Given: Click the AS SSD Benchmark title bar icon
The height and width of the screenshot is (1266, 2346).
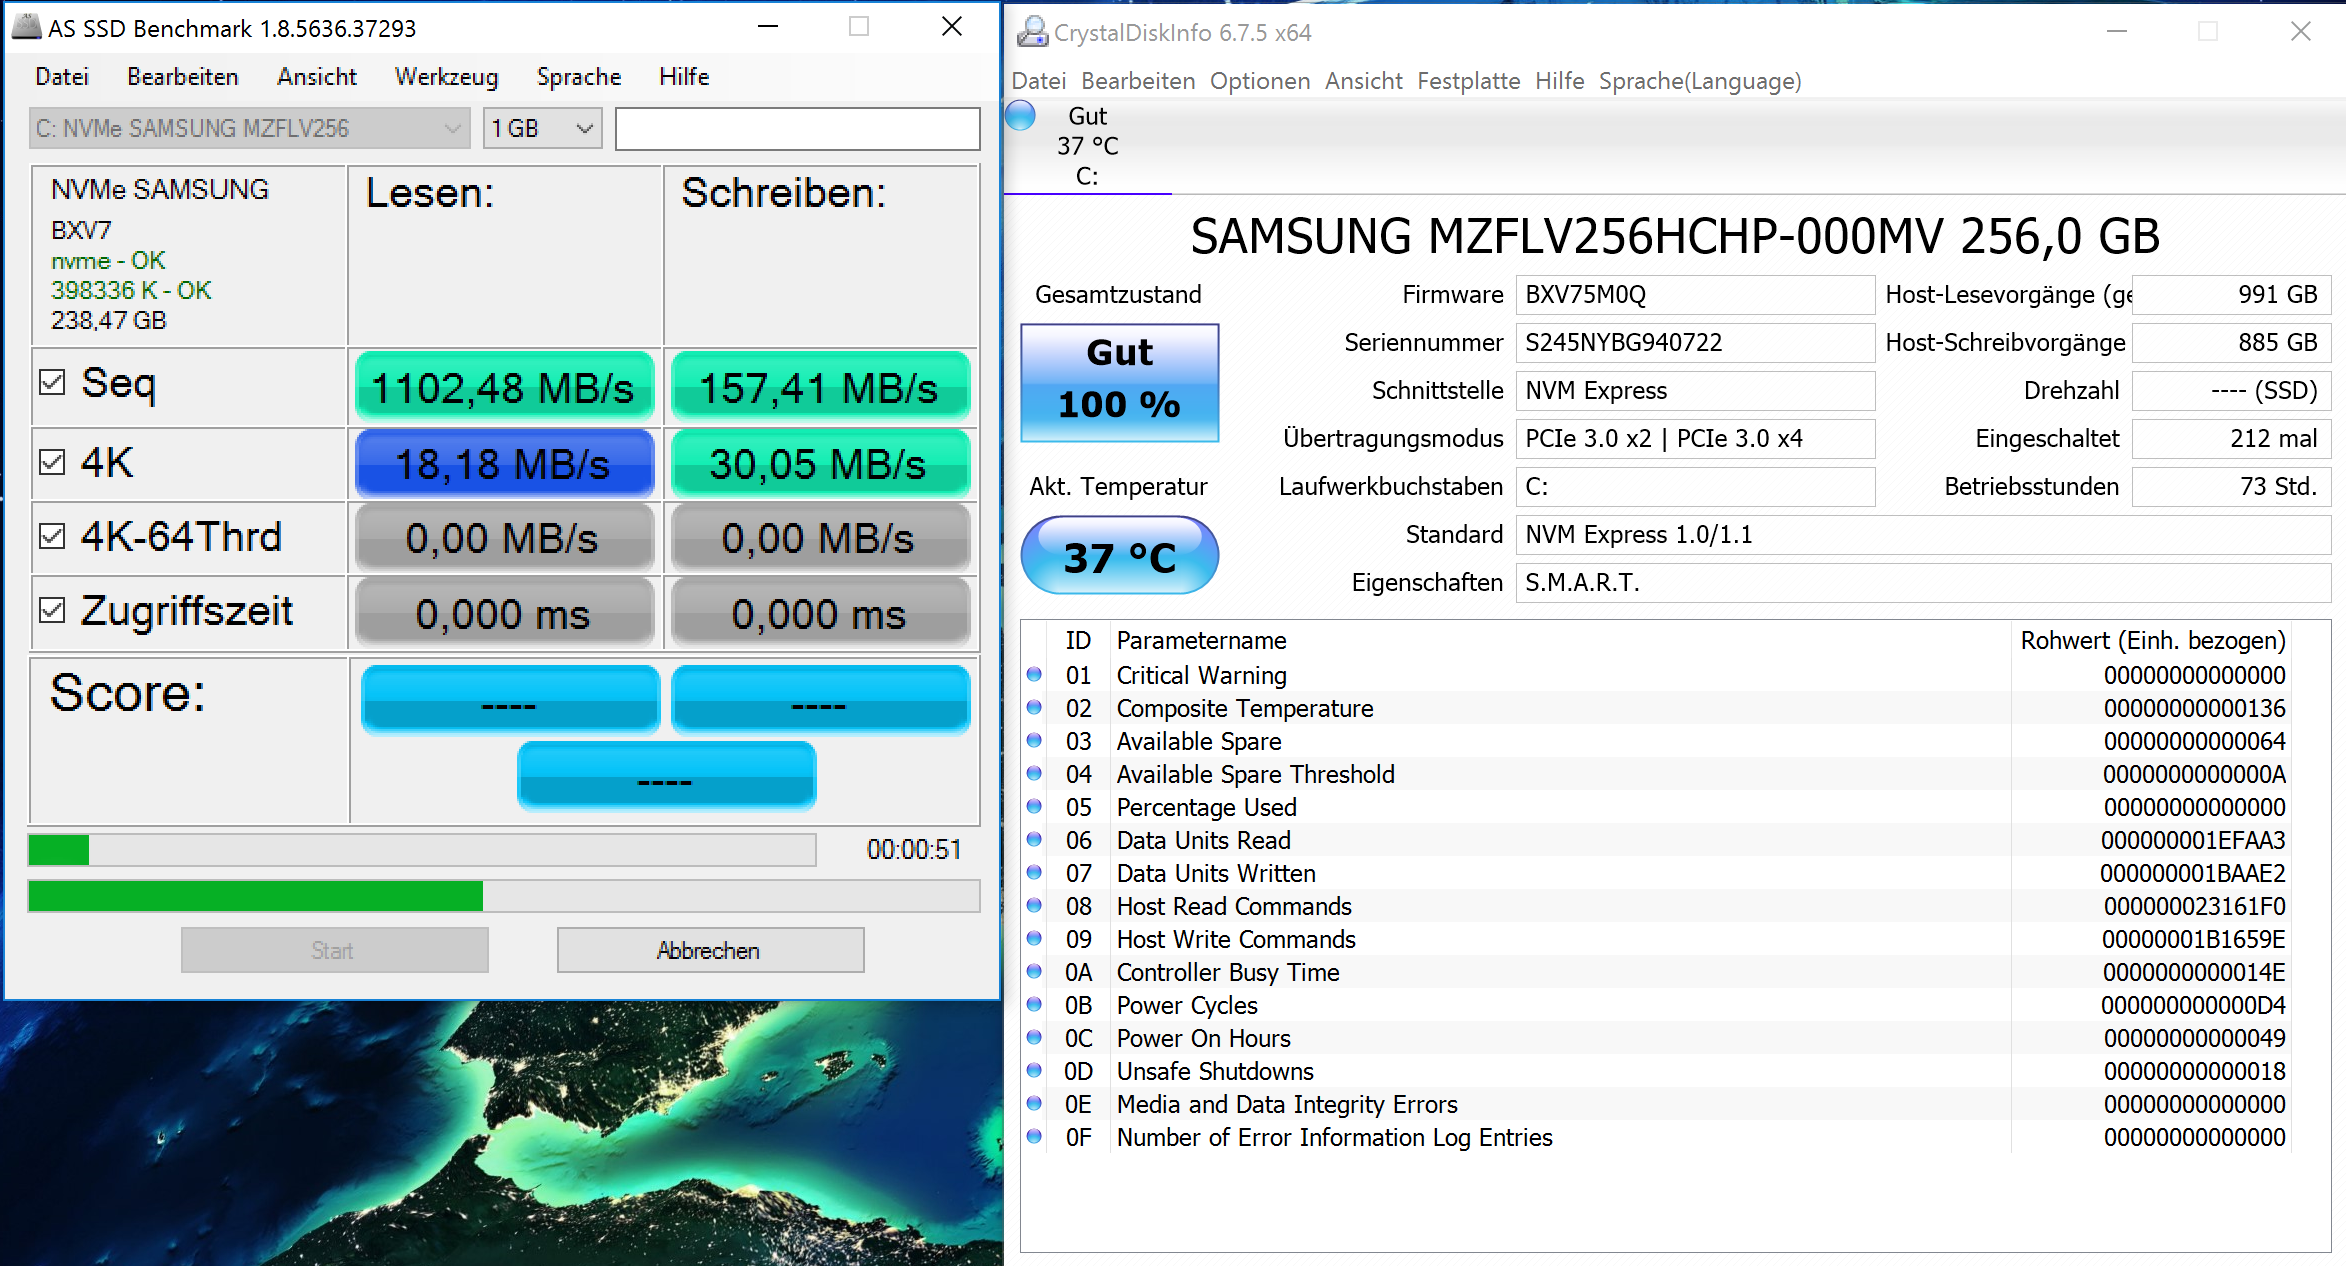Looking at the screenshot, I should click(x=26, y=27).
